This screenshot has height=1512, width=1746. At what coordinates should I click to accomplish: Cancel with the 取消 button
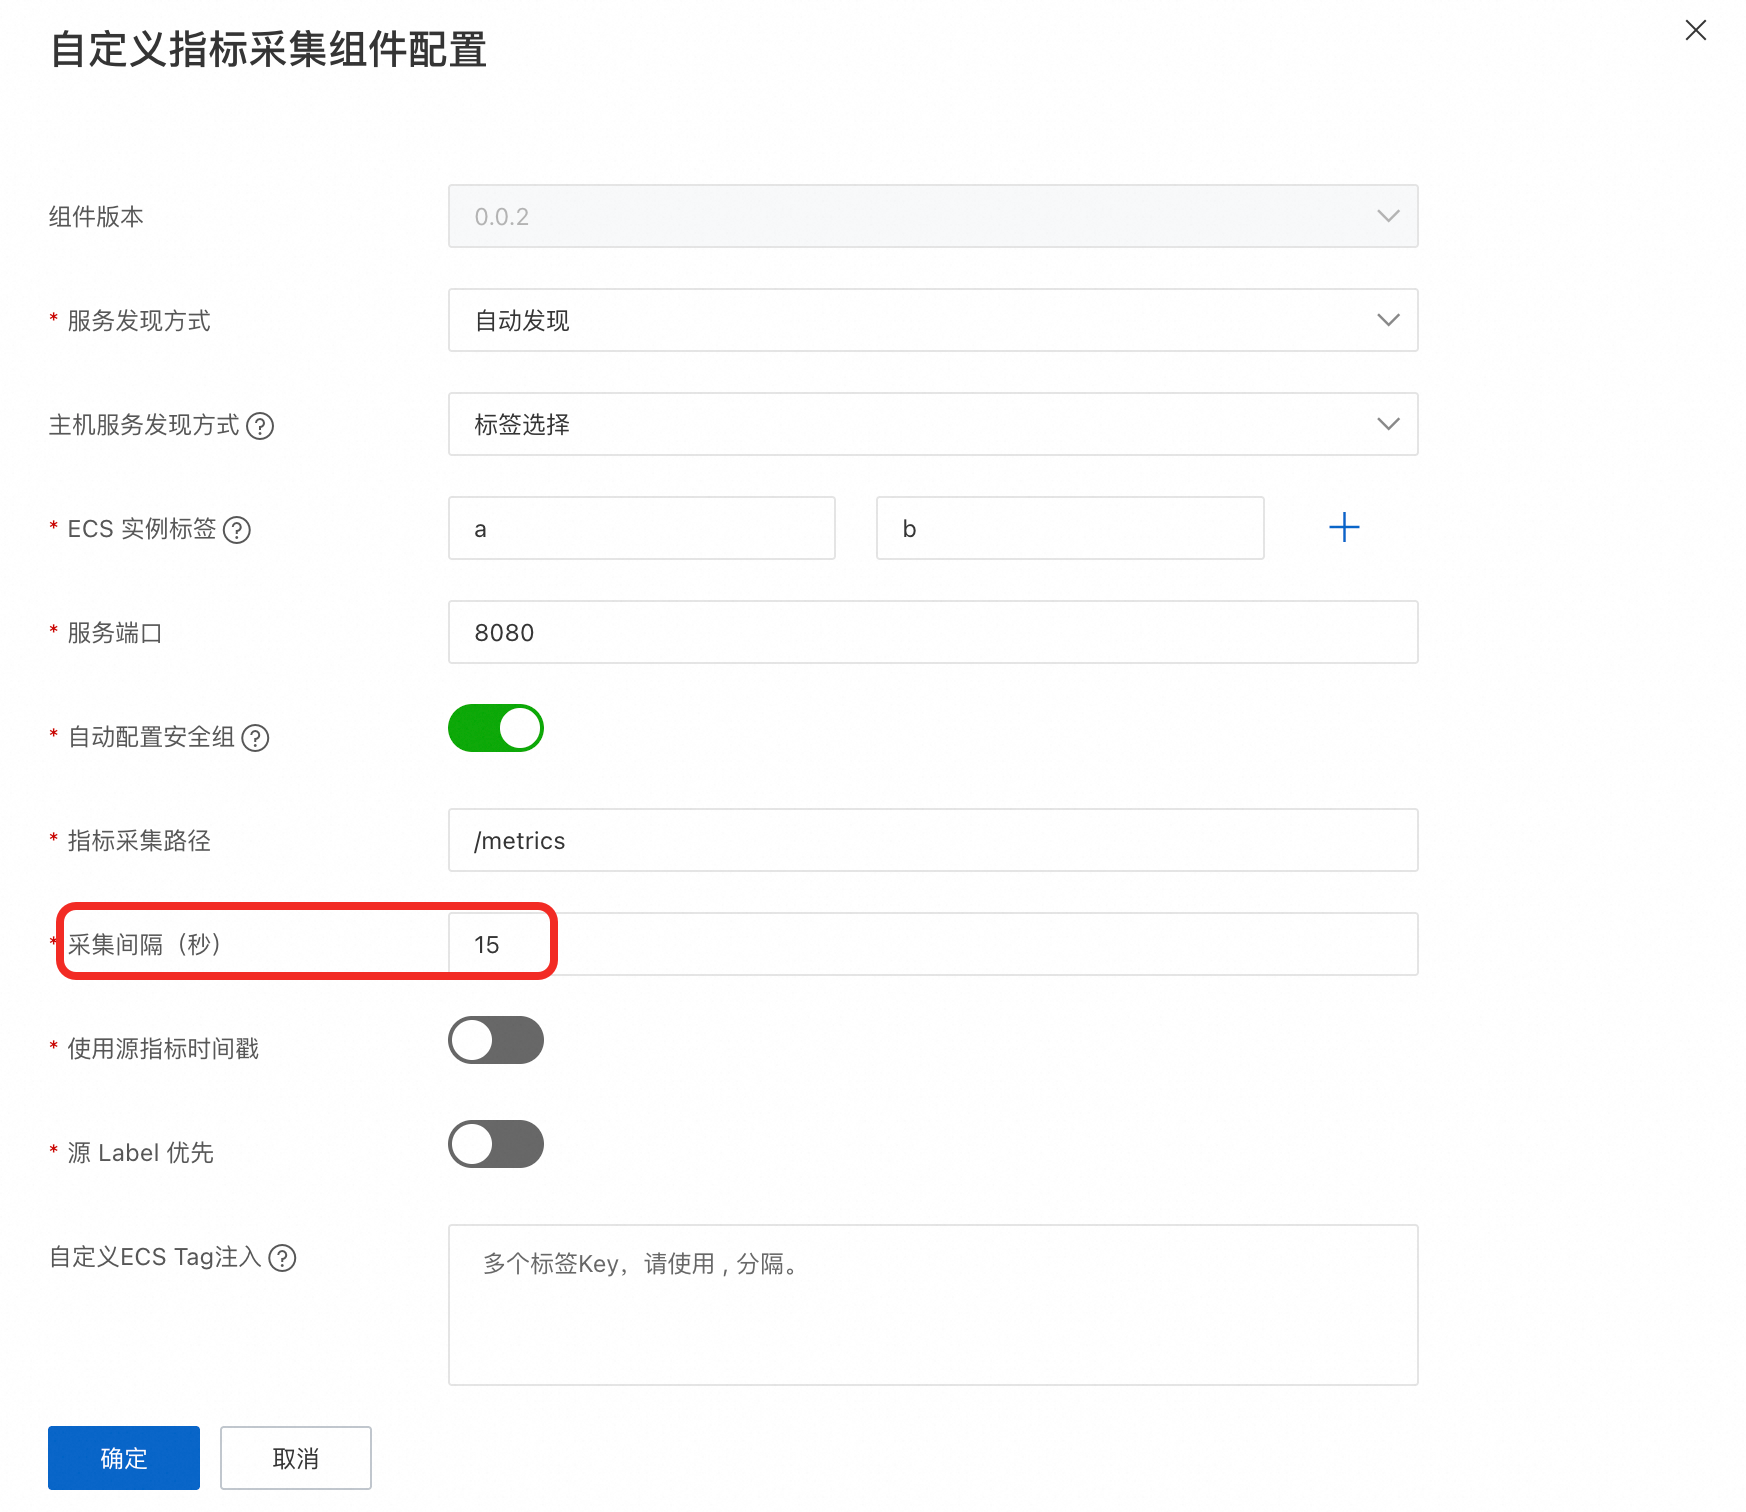pyautogui.click(x=296, y=1458)
